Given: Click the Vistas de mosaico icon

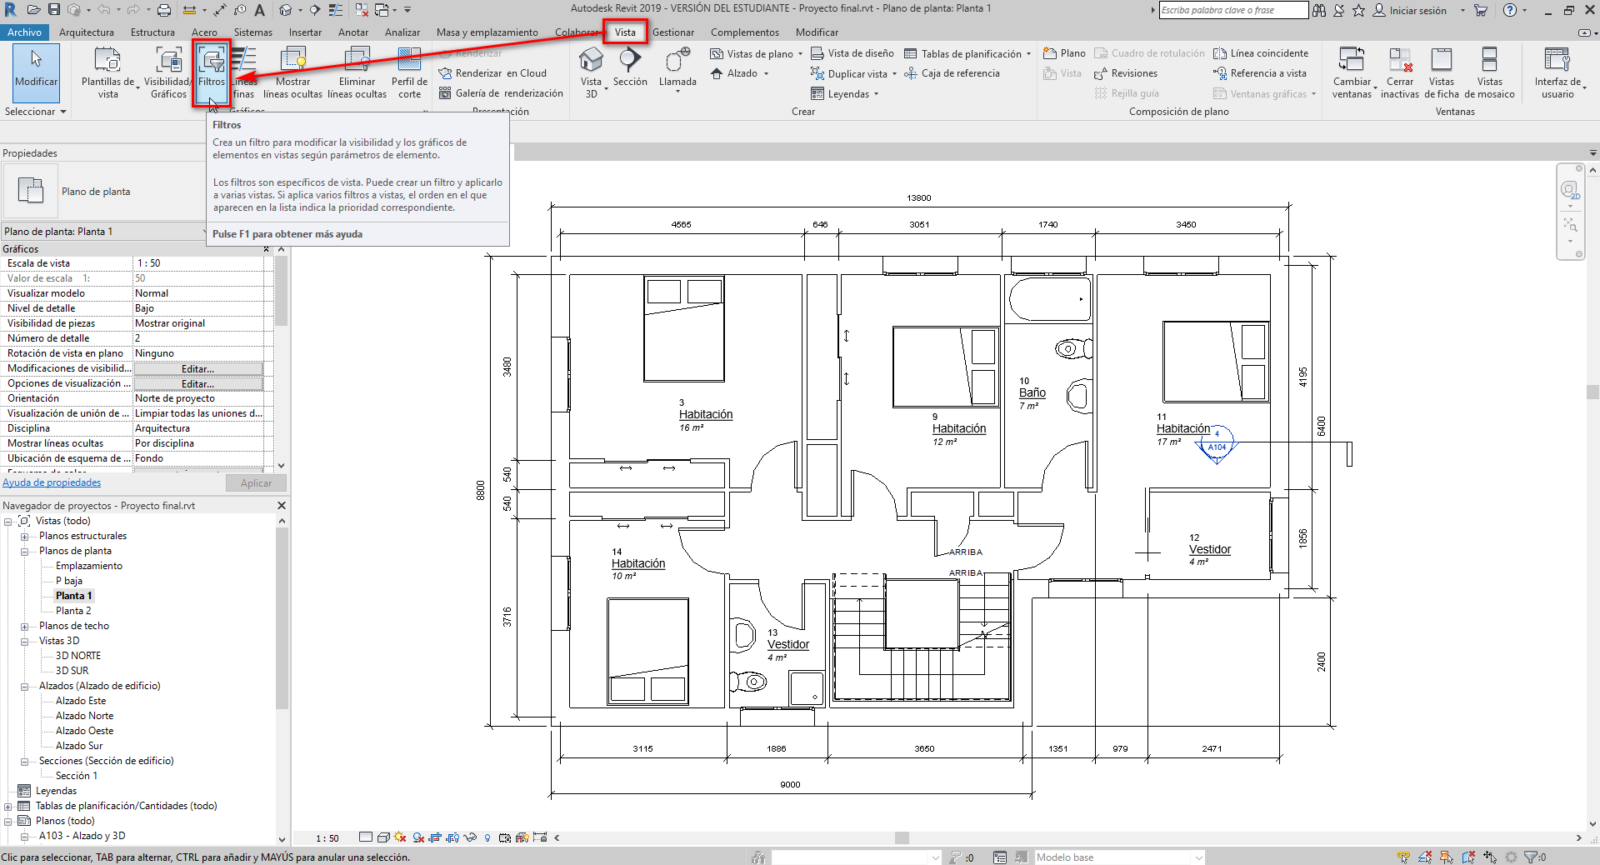Looking at the screenshot, I should point(1489,72).
